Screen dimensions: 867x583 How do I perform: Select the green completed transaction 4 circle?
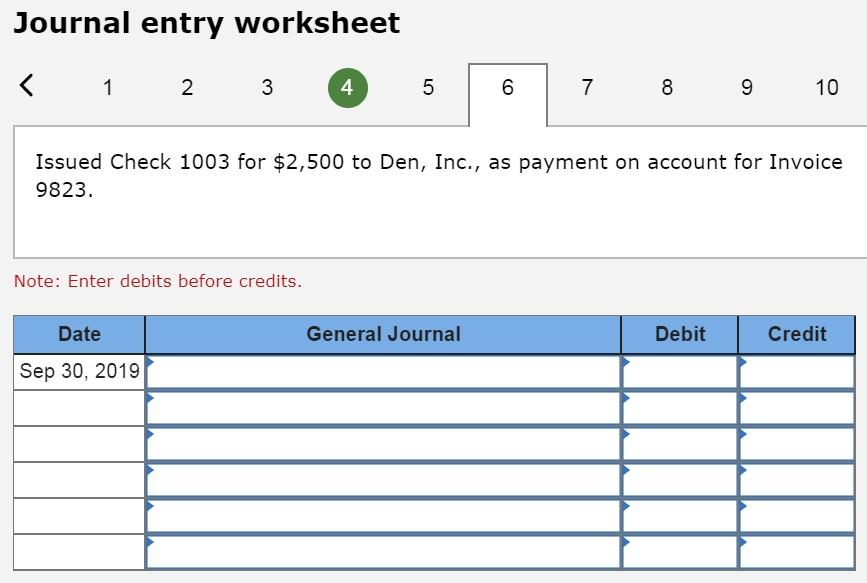tap(347, 87)
